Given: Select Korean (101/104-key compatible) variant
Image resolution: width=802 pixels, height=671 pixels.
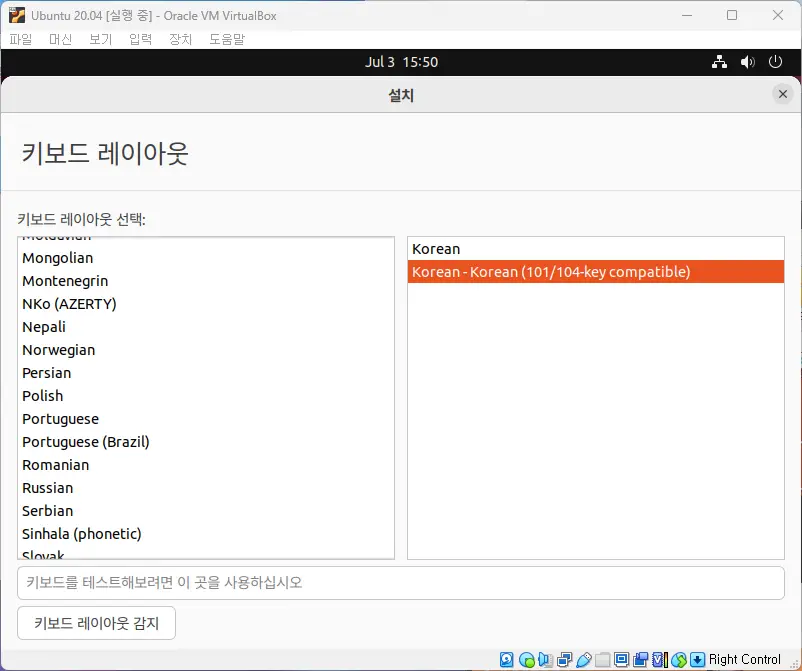Looking at the screenshot, I should tap(595, 272).
